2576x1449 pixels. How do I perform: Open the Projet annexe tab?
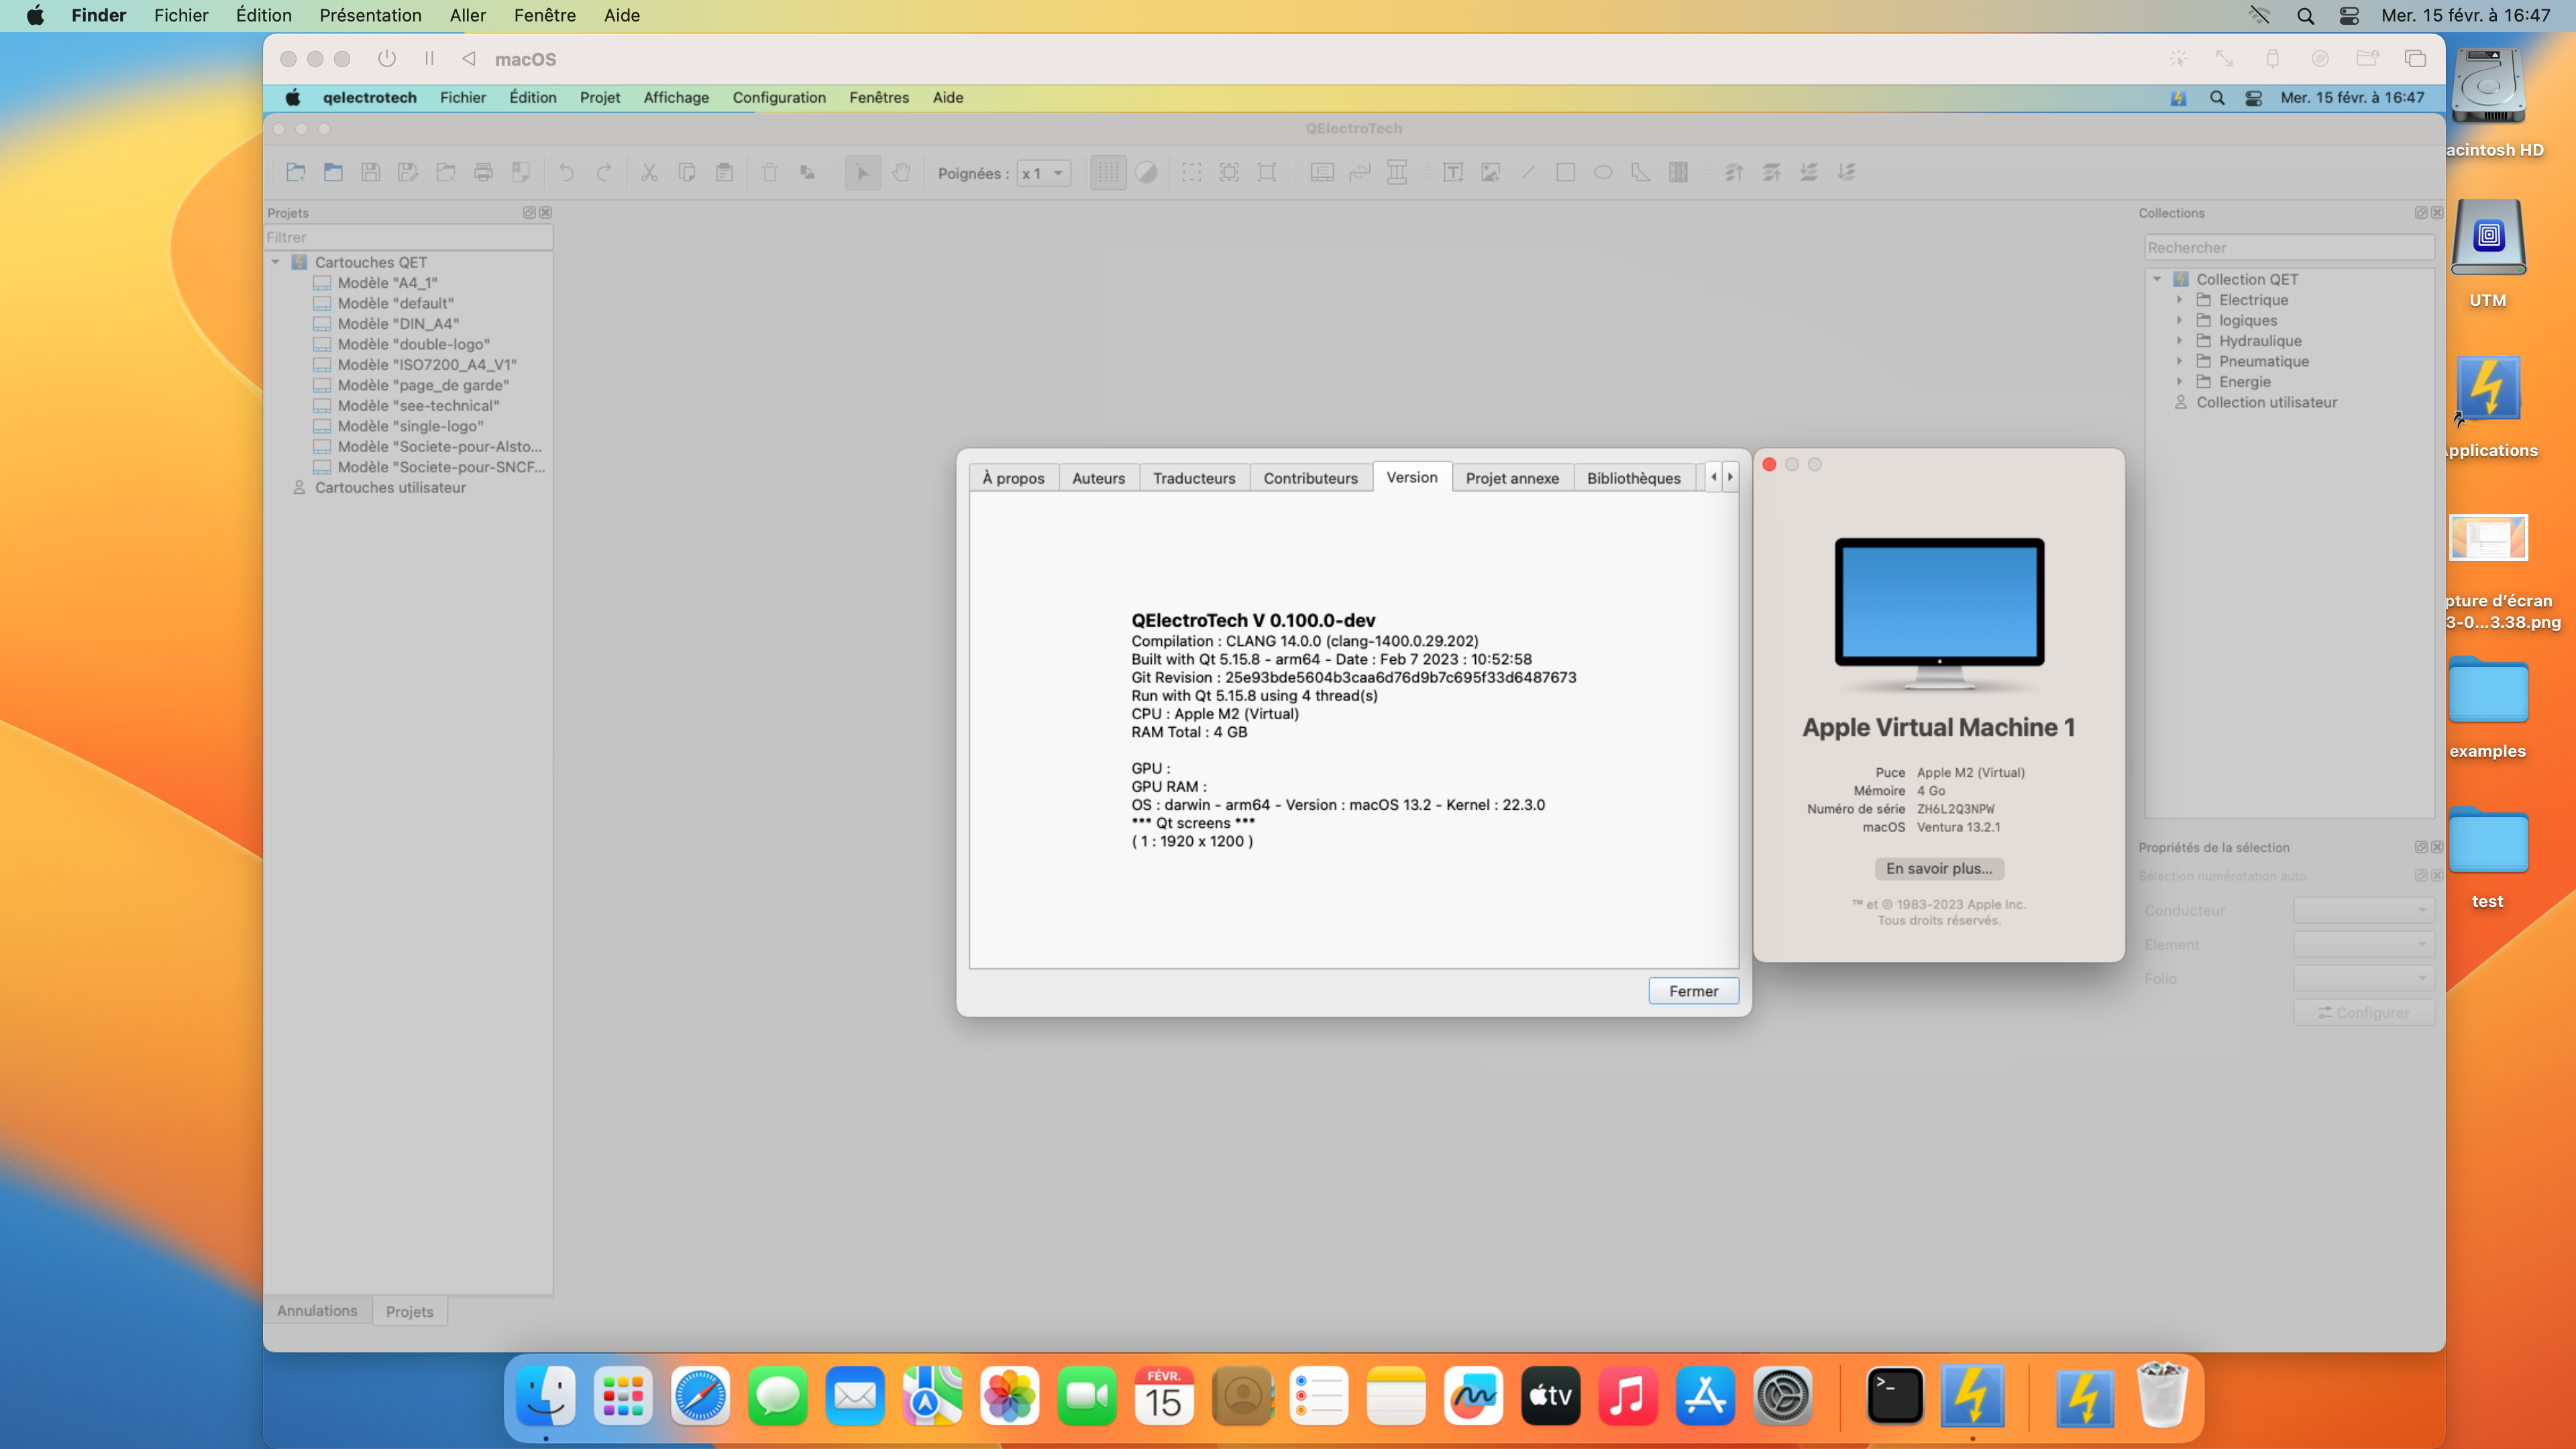tap(1512, 478)
